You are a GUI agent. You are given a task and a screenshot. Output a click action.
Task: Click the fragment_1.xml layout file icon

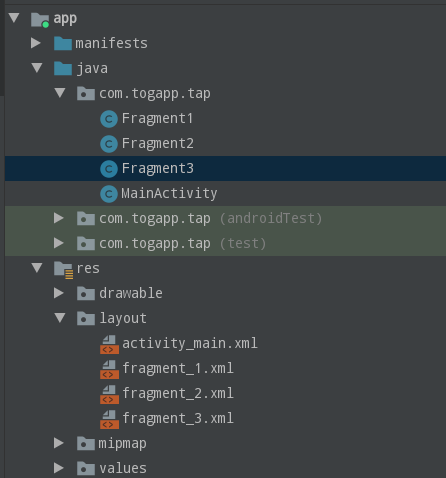click(109, 369)
